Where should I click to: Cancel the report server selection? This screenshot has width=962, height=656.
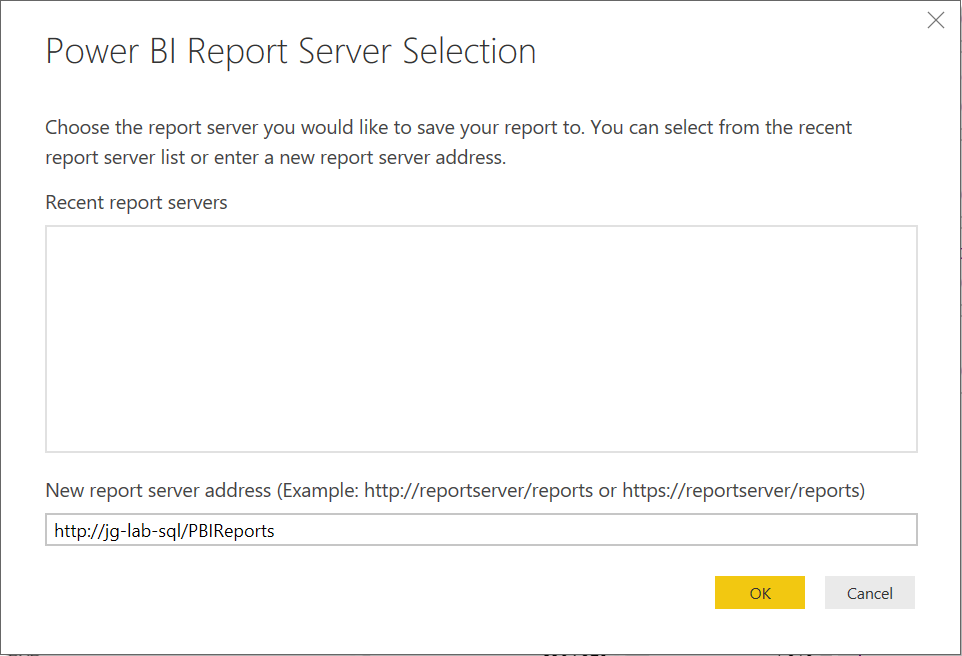pos(869,592)
